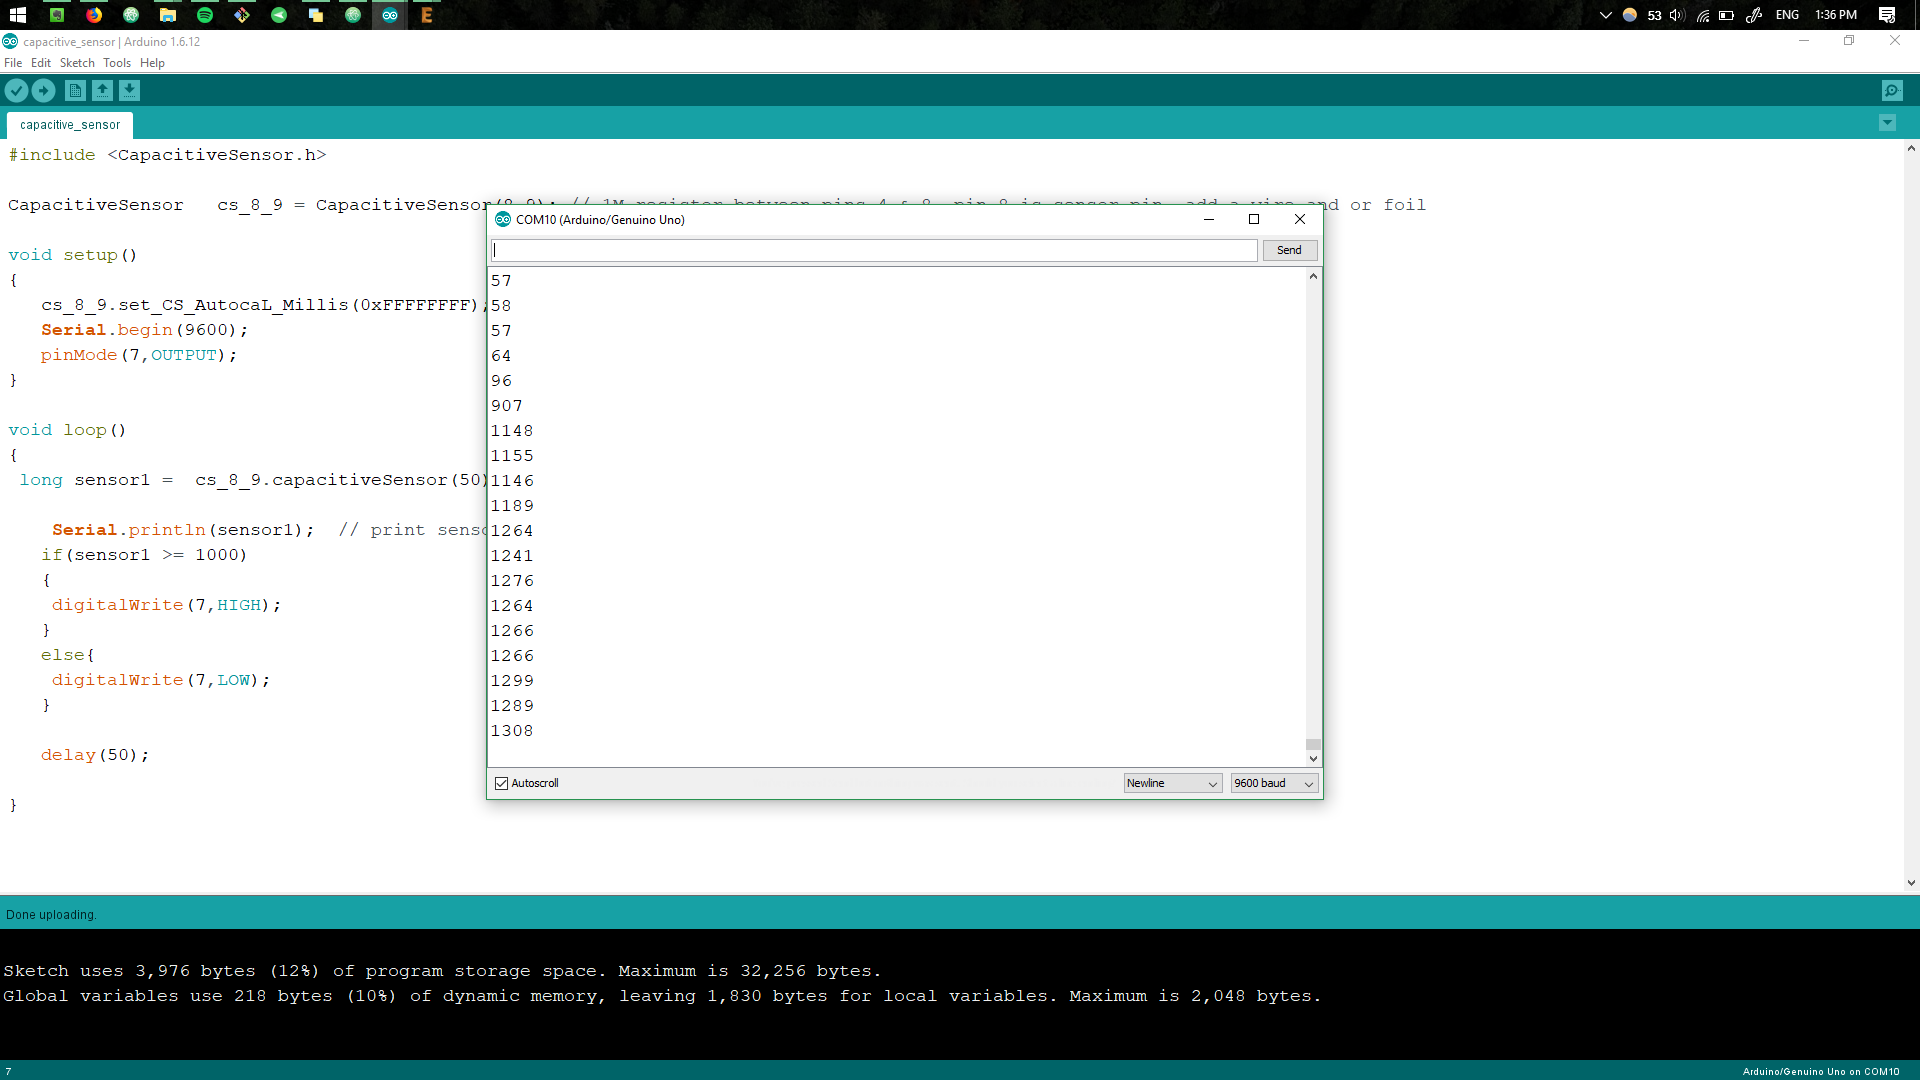Open File Explorer from the taskbar

[168, 15]
